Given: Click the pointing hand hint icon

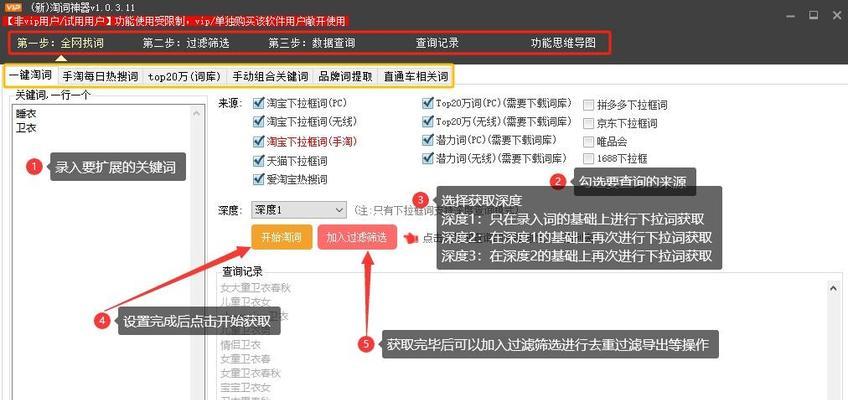Looking at the screenshot, I should click(x=410, y=237).
